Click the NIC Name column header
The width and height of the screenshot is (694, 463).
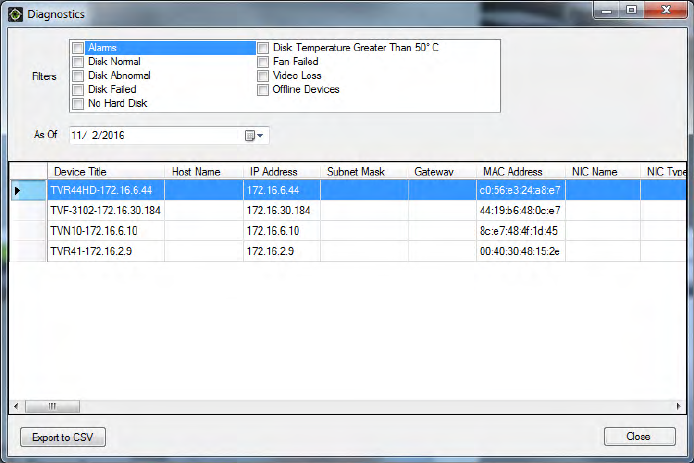[x=603, y=172]
